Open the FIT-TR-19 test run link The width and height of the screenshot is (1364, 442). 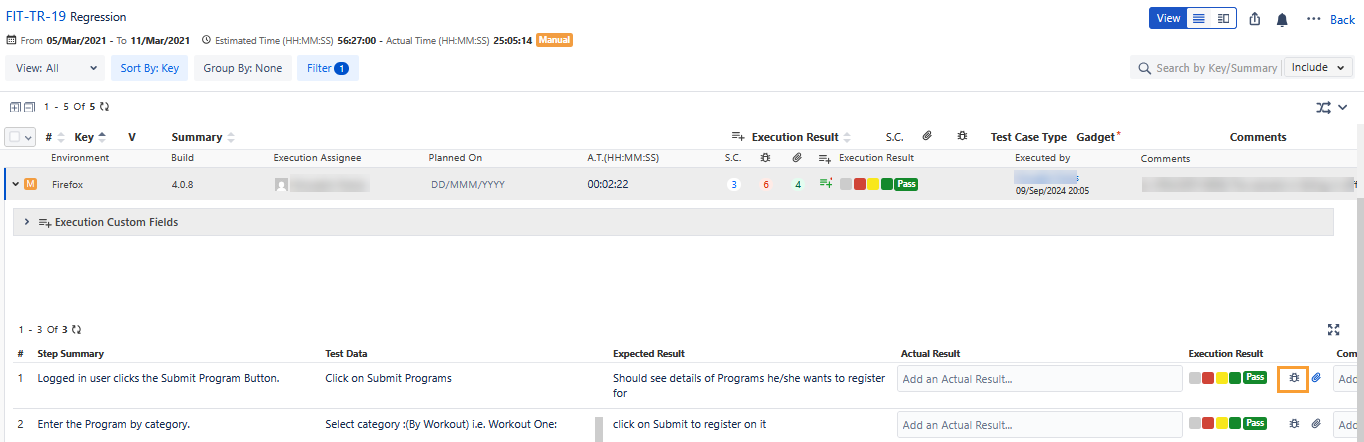pos(36,17)
